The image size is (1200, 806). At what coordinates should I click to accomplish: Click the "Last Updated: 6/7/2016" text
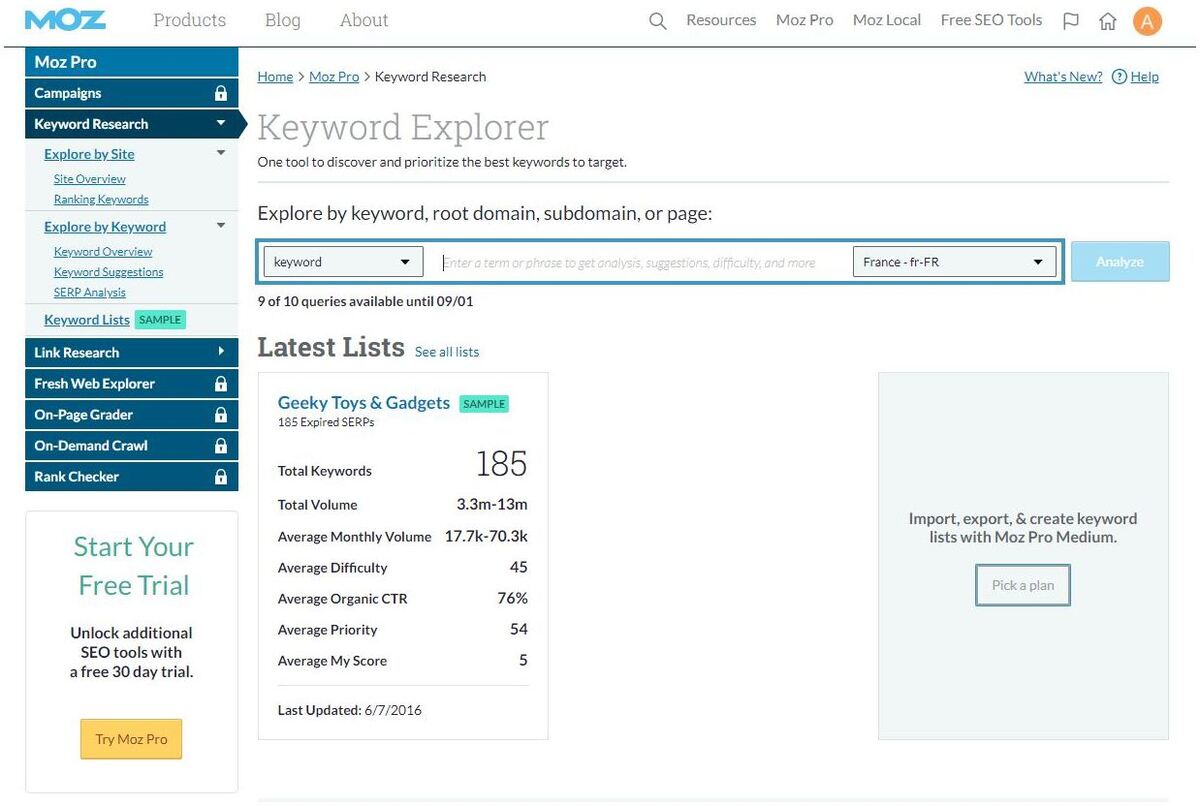click(x=350, y=710)
